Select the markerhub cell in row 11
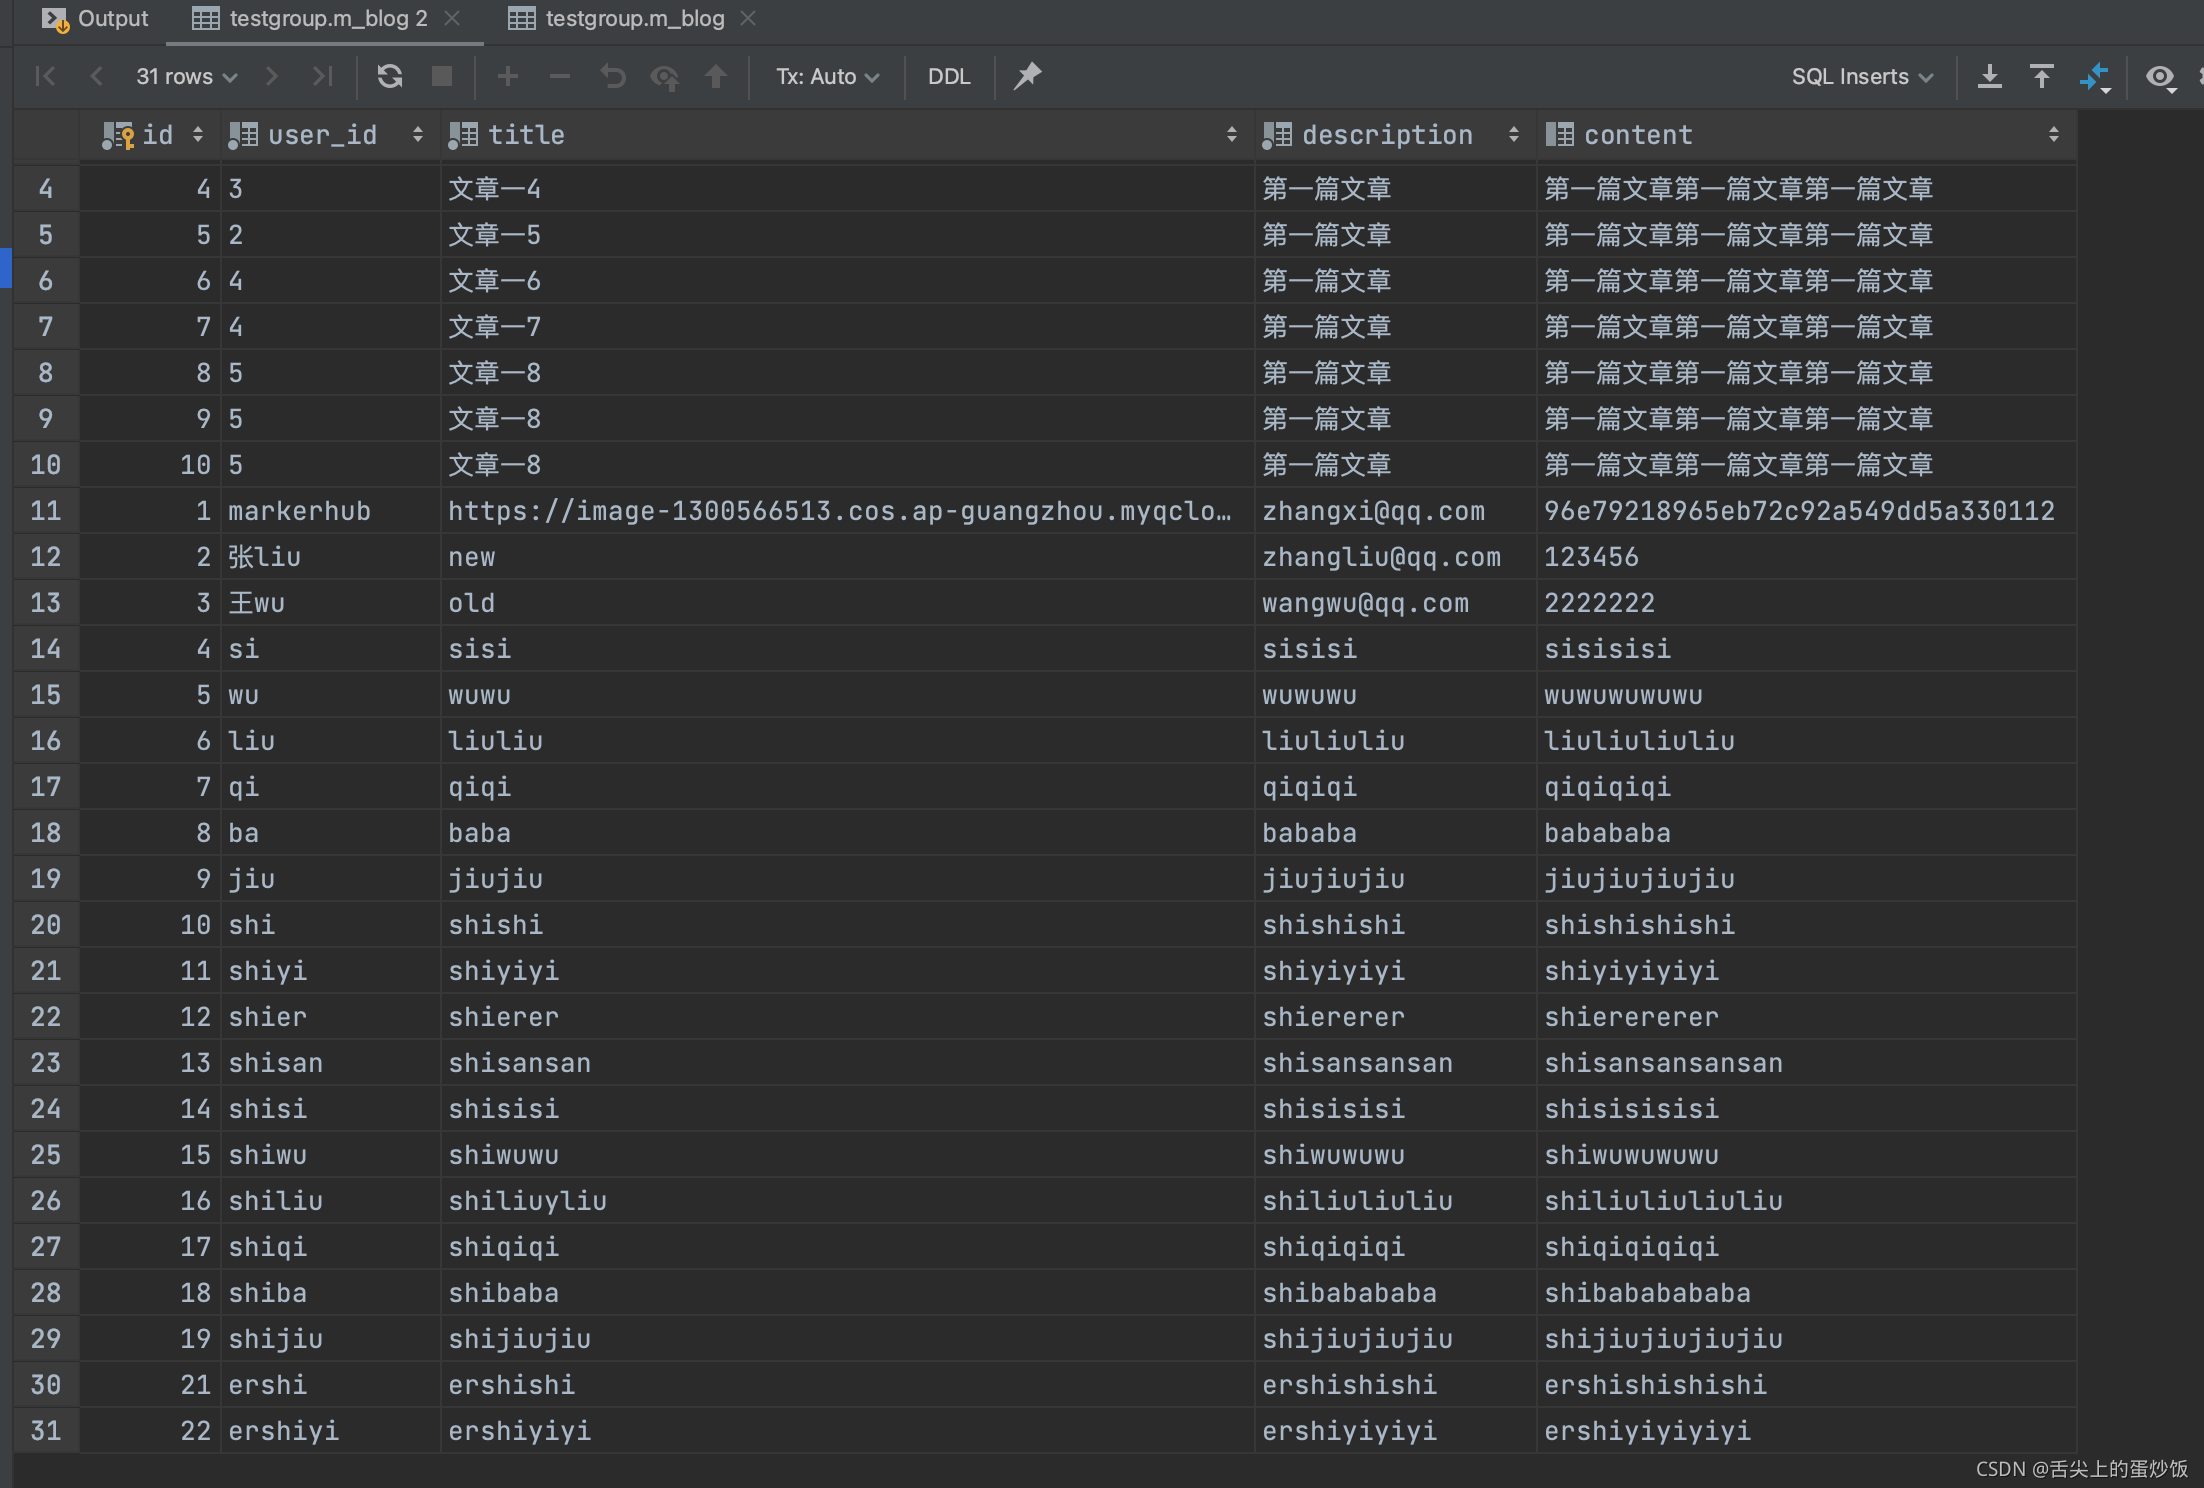The height and width of the screenshot is (1488, 2204). [299, 511]
